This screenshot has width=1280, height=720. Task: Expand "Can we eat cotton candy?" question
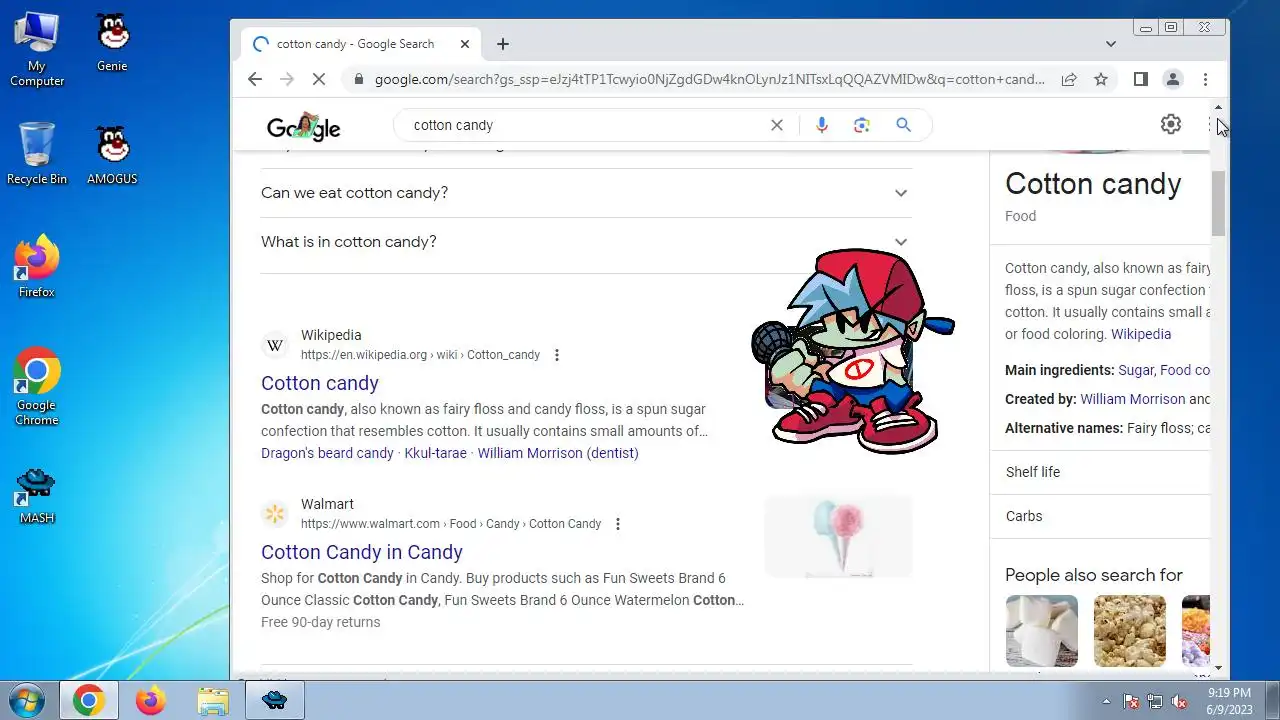586,193
